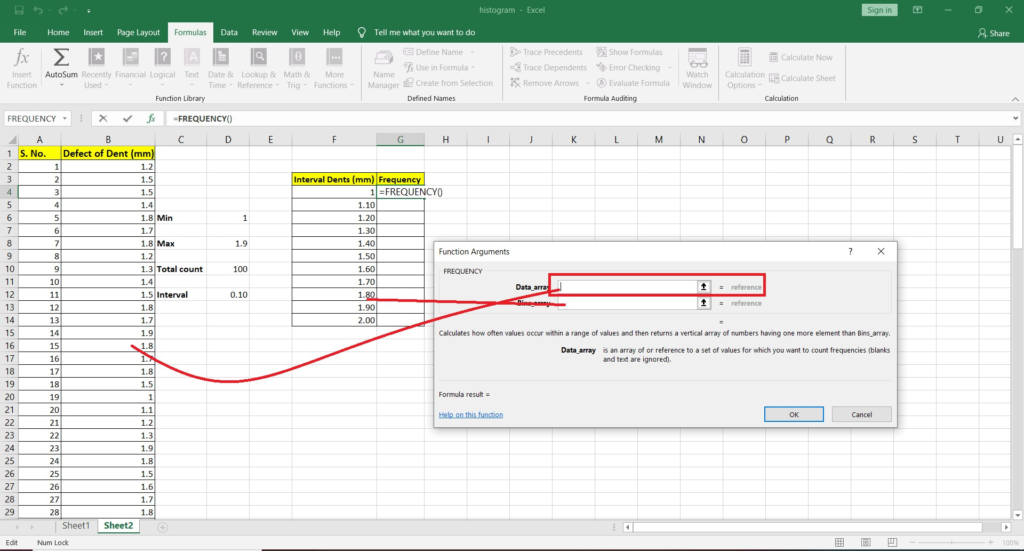Click the zoom slider in the status bar
The height and width of the screenshot is (551, 1024).
click(x=952, y=543)
